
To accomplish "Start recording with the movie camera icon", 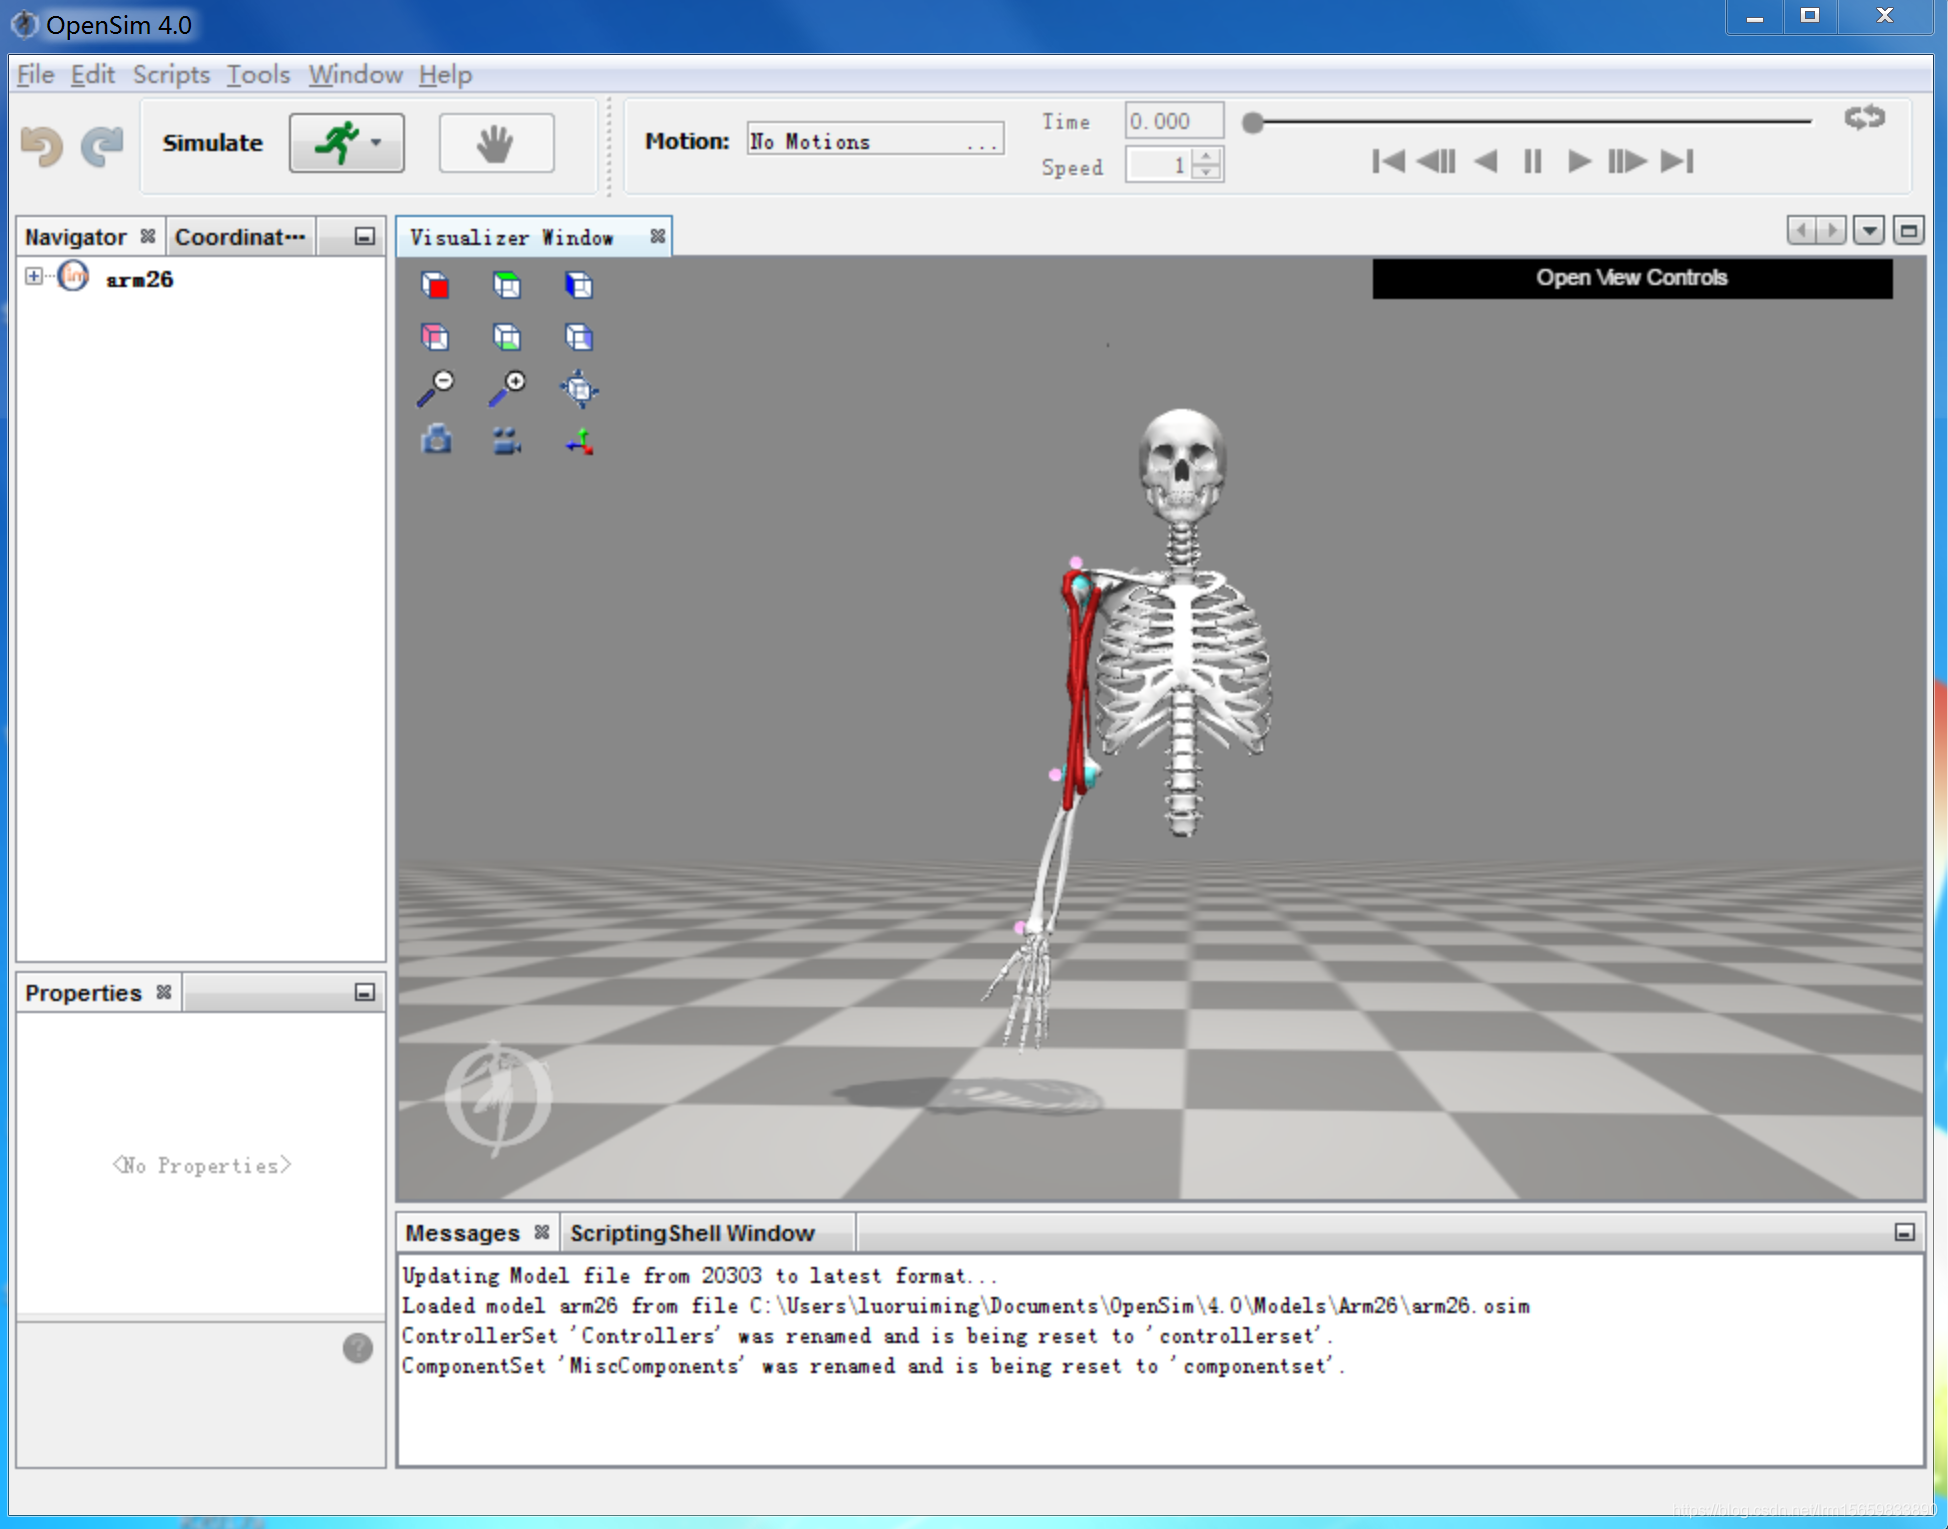I will (x=506, y=440).
